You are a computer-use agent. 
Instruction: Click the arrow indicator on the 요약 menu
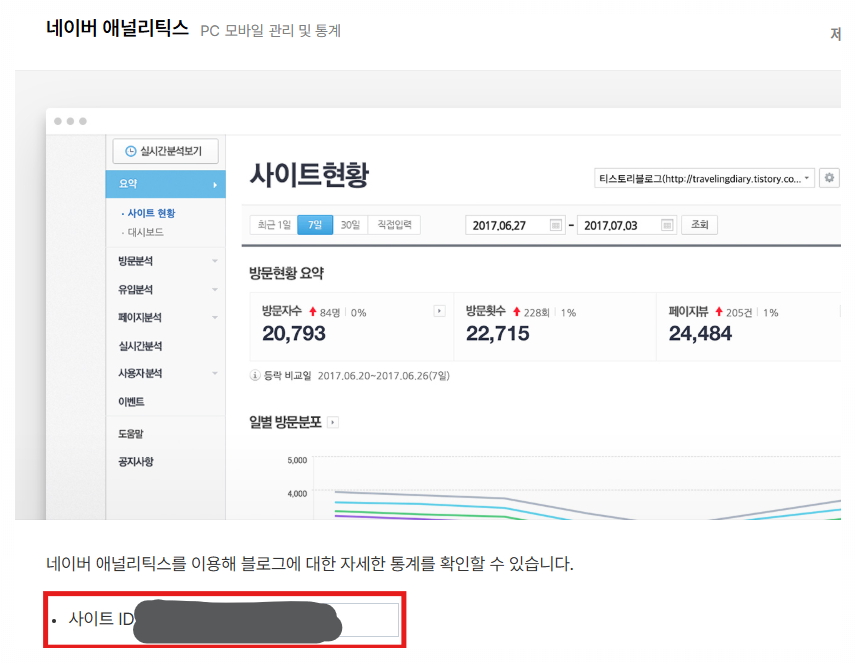217,183
